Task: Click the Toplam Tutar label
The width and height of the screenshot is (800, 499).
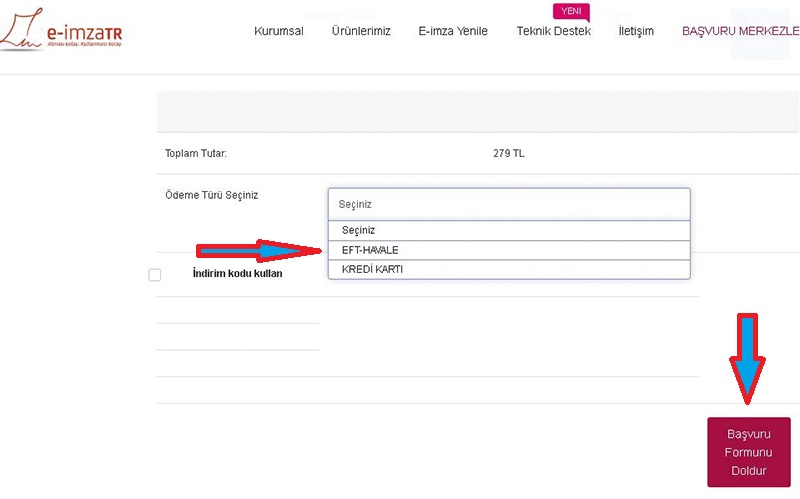Action: click(x=196, y=153)
